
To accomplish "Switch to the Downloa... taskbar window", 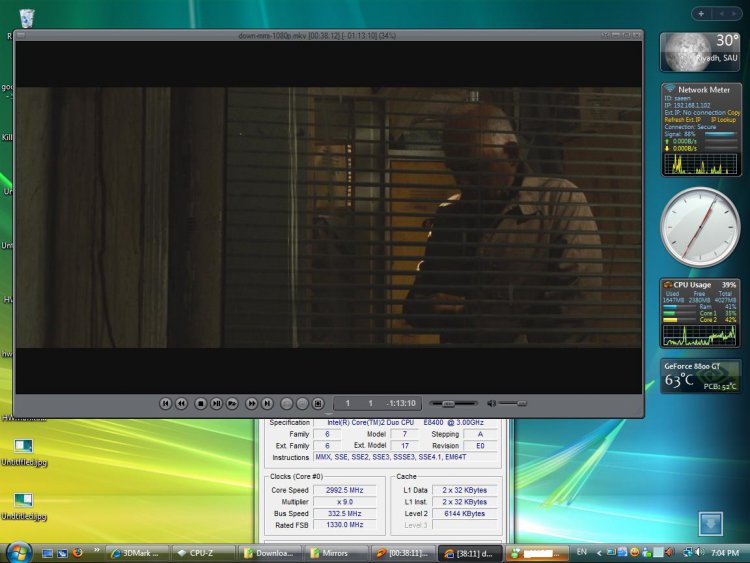I will click(270, 553).
